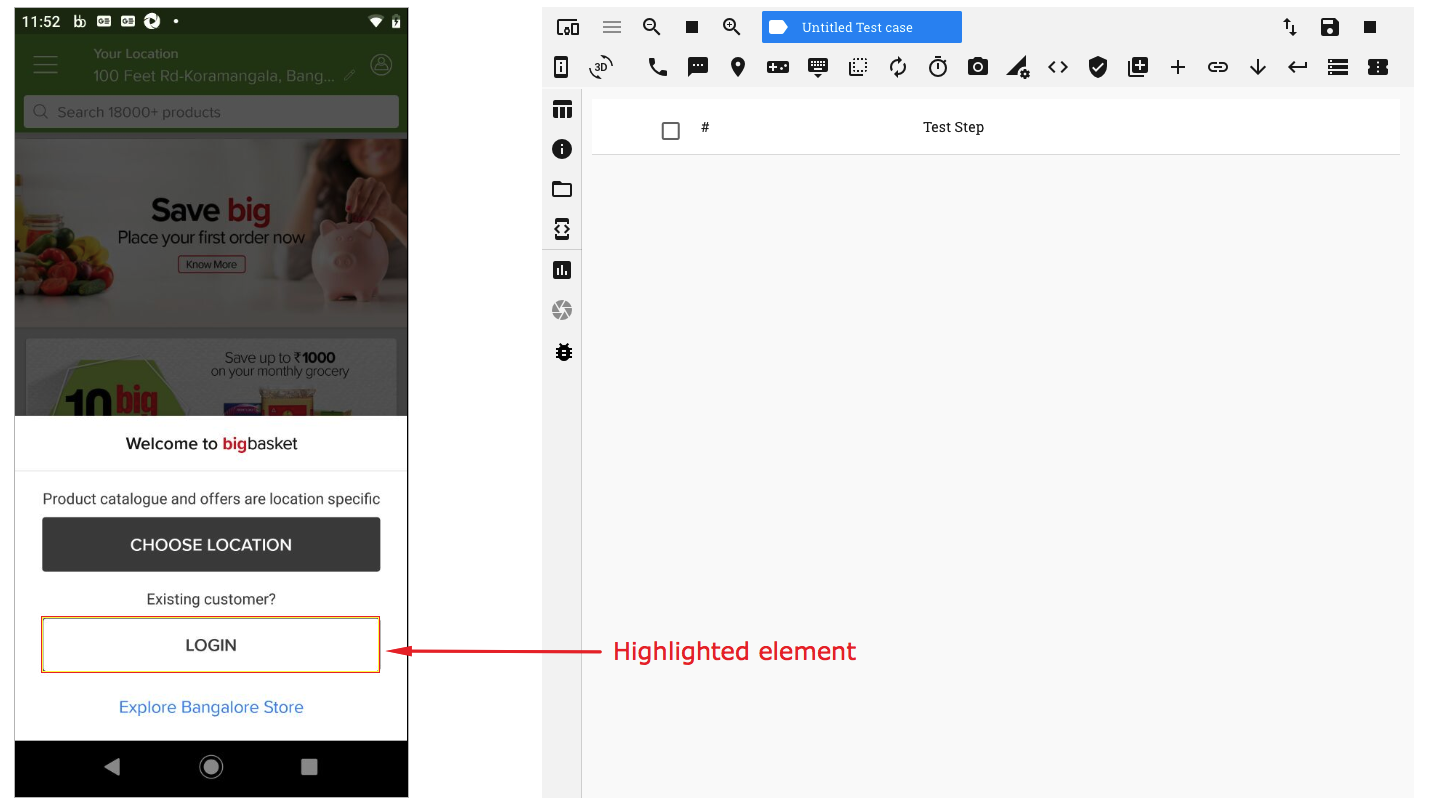This screenshot has height=806, width=1430.
Task: Click the stopwatch timer icon
Action: 938,67
